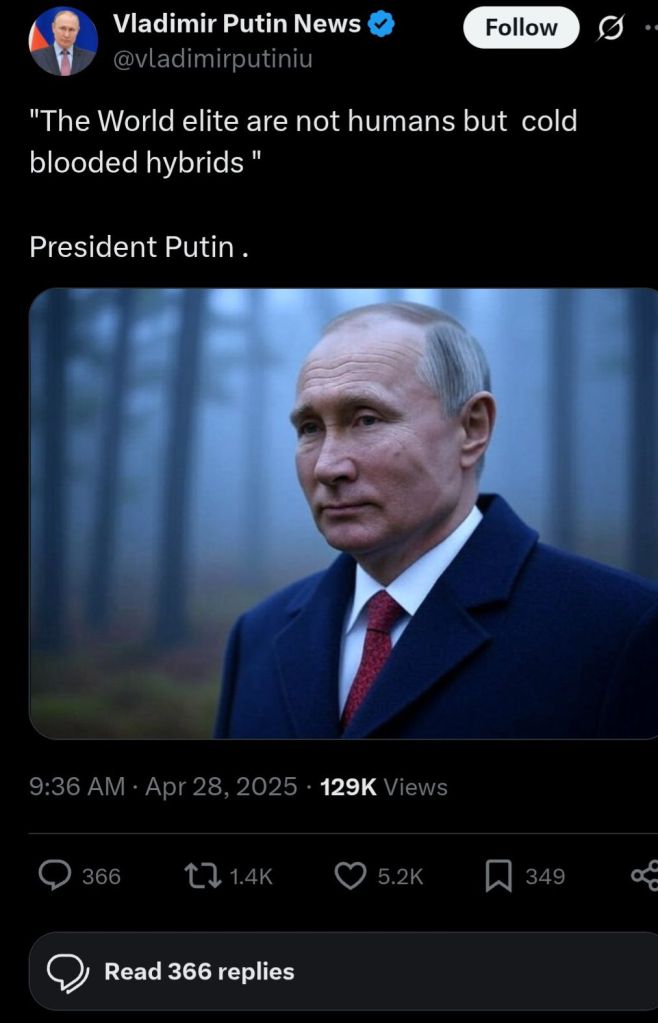Repost using the retweet arrows icon
The height and width of the screenshot is (1023, 658).
(x=203, y=876)
